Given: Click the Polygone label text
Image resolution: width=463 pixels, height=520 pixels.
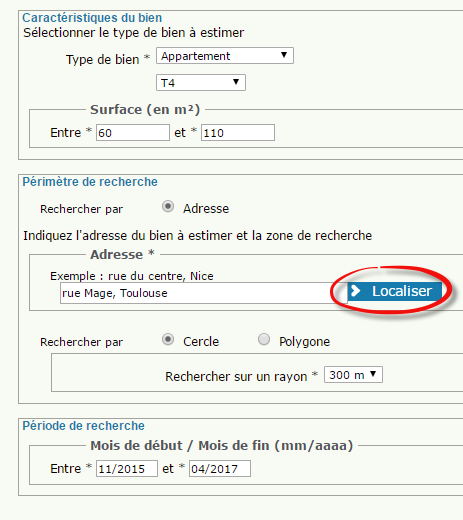Looking at the screenshot, I should 305,342.
